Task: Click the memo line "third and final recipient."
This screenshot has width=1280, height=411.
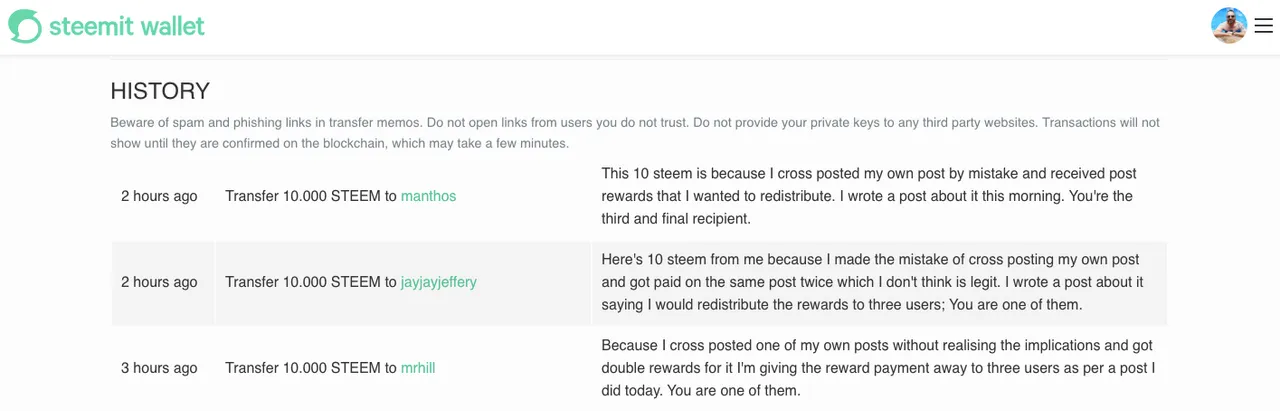Action: [x=676, y=219]
